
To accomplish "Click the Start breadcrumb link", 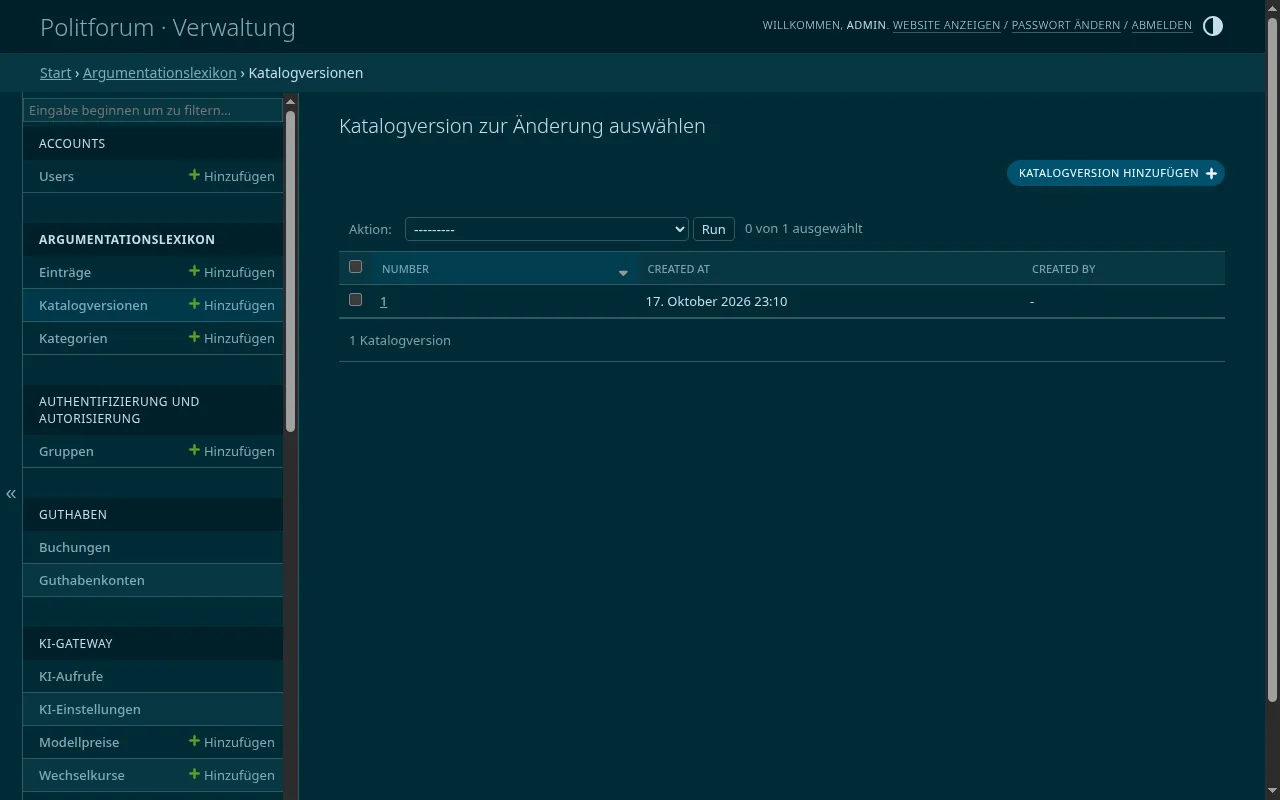I will point(55,73).
